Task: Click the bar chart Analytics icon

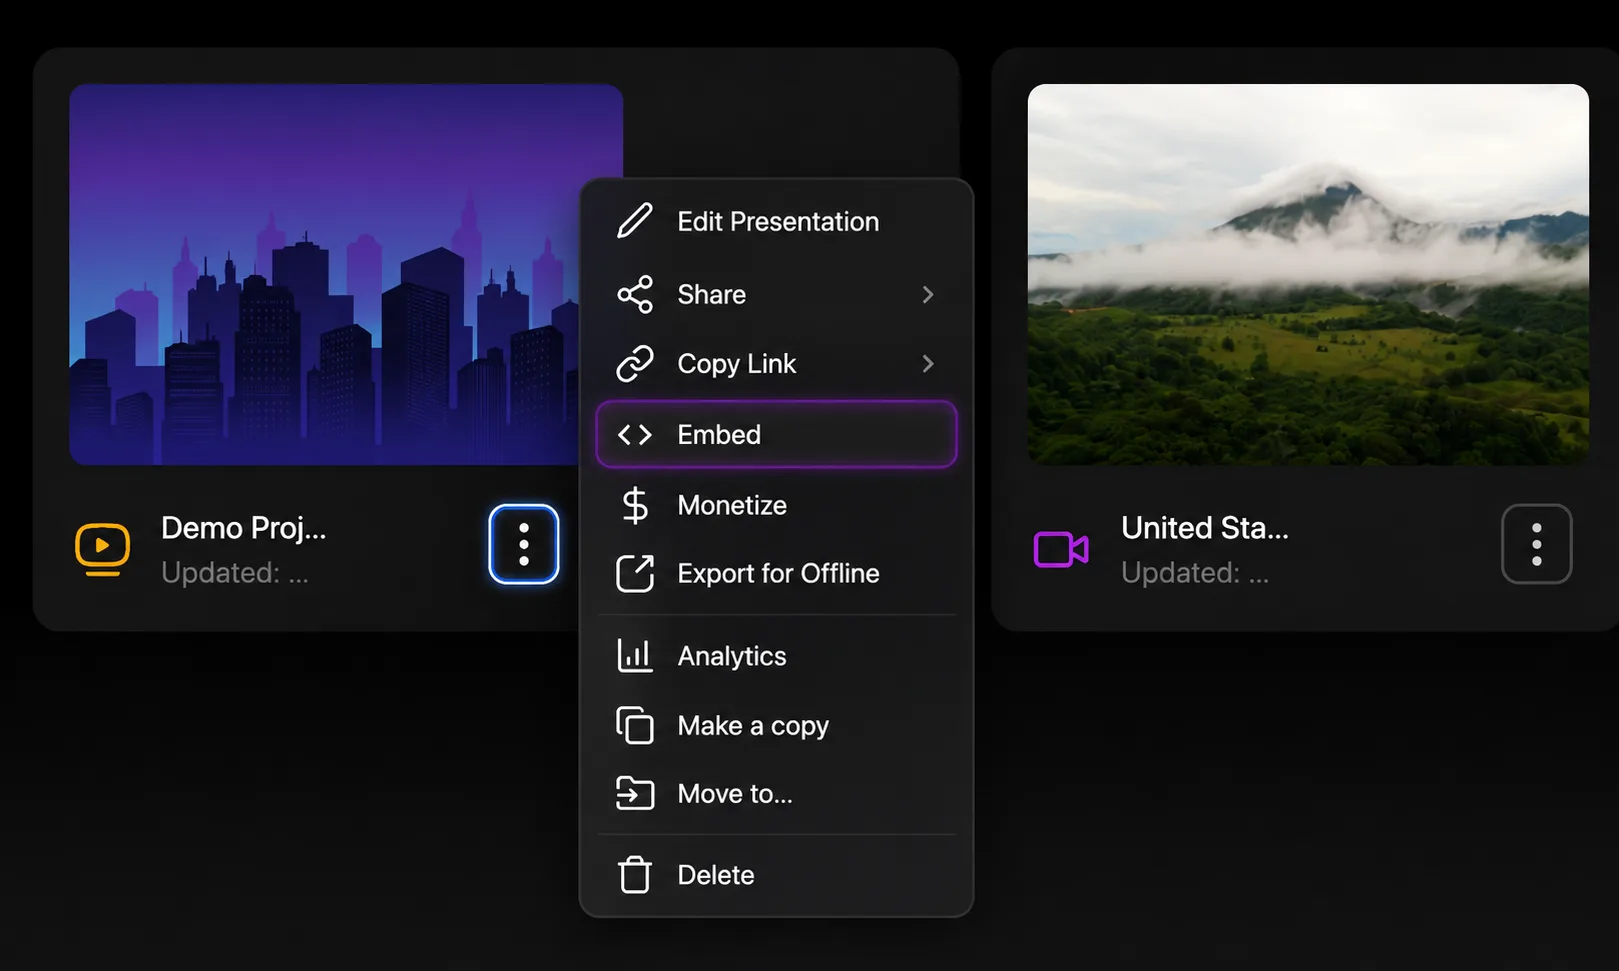Action: (635, 656)
